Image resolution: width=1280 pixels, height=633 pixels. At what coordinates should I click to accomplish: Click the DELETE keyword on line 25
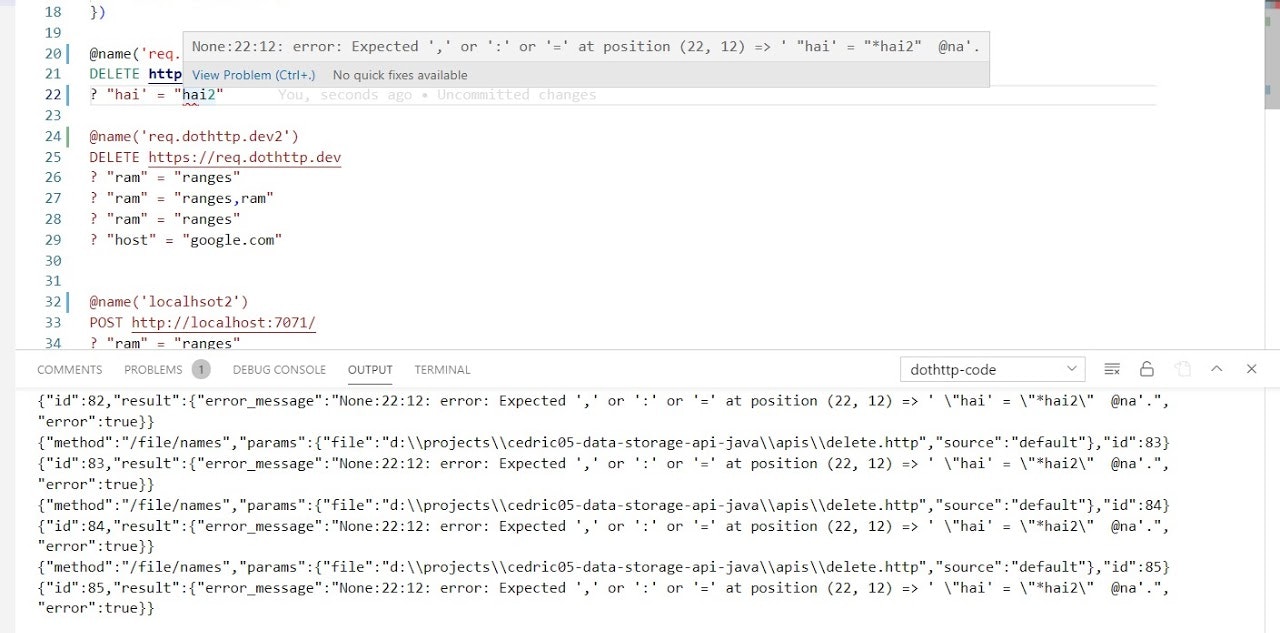pos(114,157)
